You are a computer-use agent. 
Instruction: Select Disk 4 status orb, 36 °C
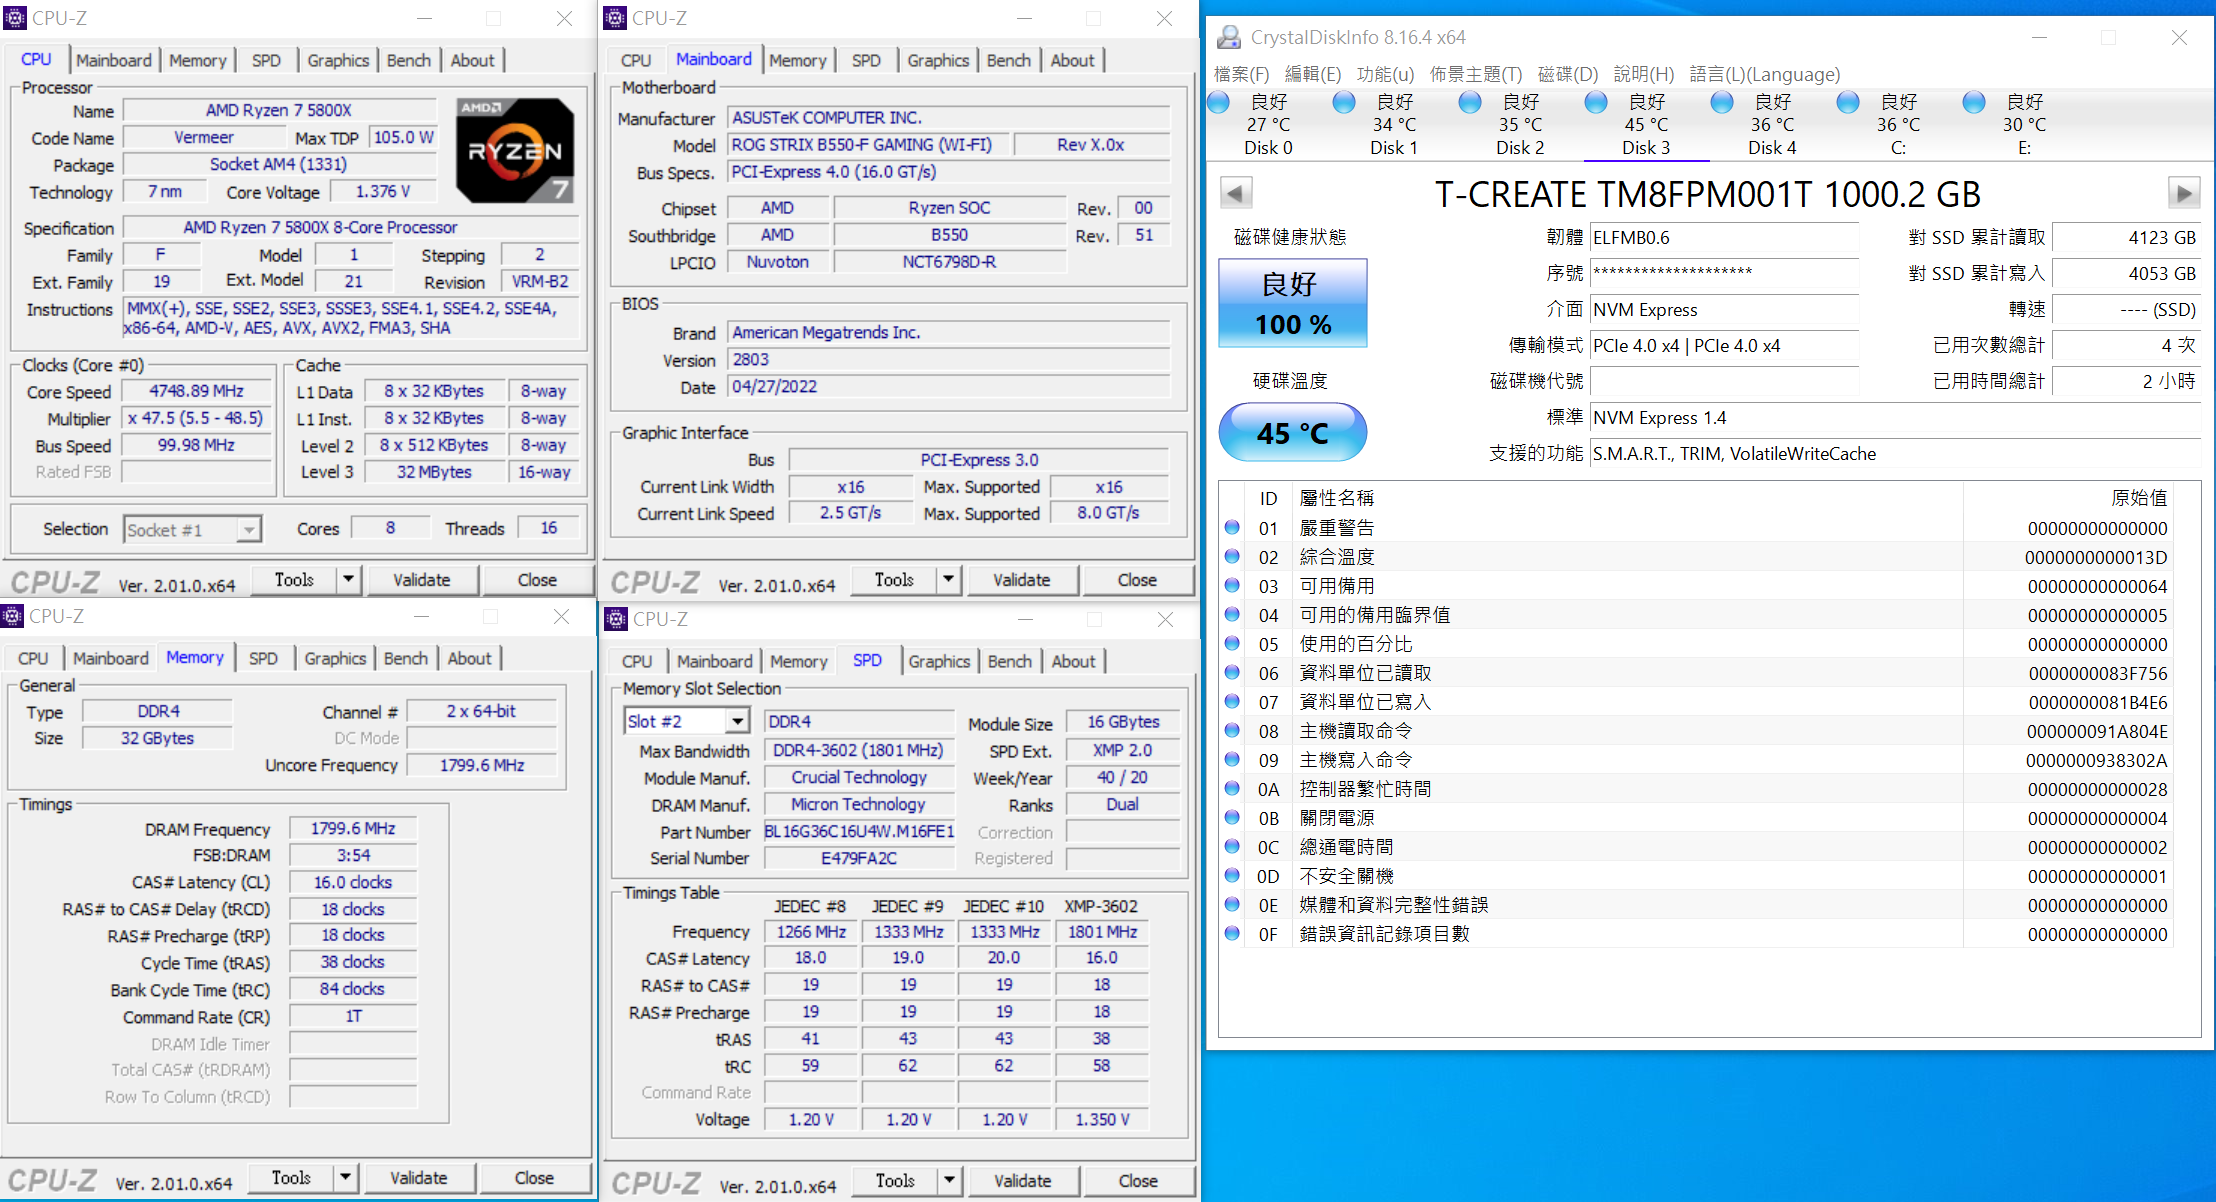coord(1723,102)
